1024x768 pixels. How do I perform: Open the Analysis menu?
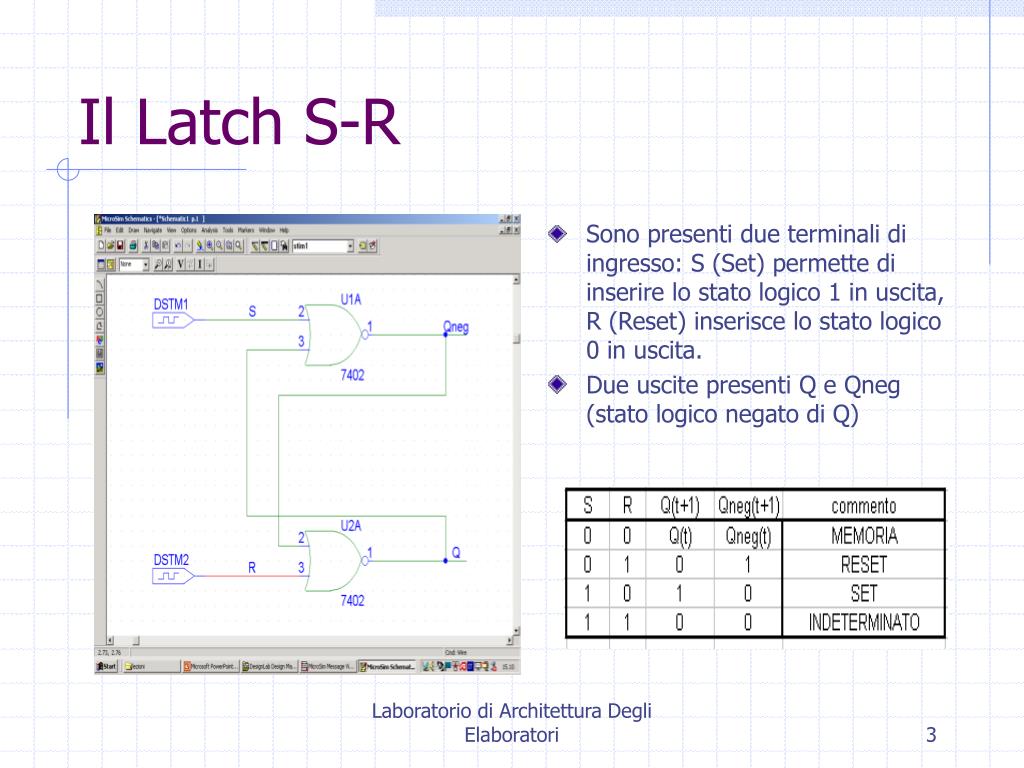click(x=210, y=231)
